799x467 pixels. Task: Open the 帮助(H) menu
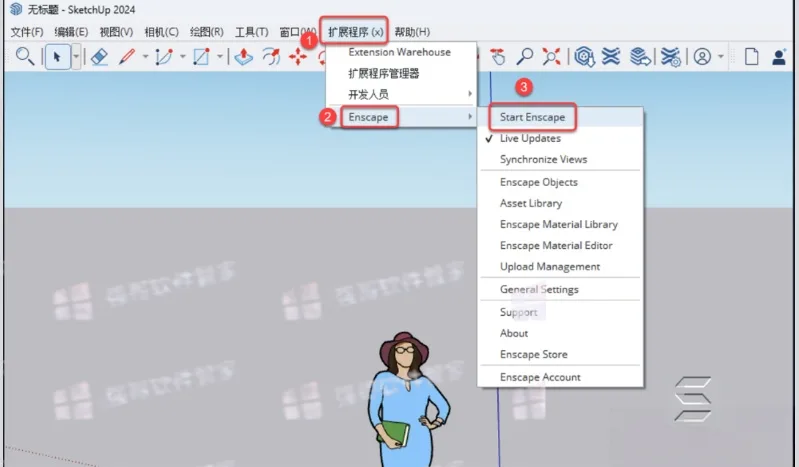412,32
